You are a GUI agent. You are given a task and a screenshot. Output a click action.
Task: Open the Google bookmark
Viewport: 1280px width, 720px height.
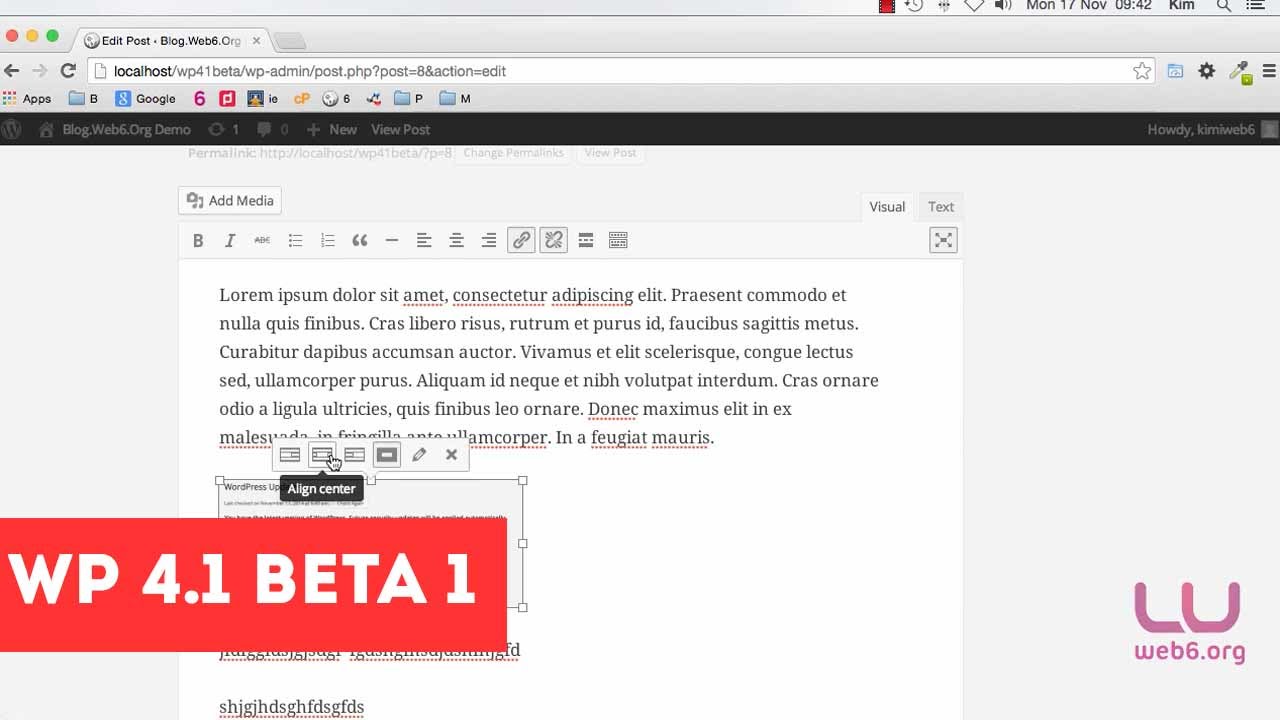[146, 99]
